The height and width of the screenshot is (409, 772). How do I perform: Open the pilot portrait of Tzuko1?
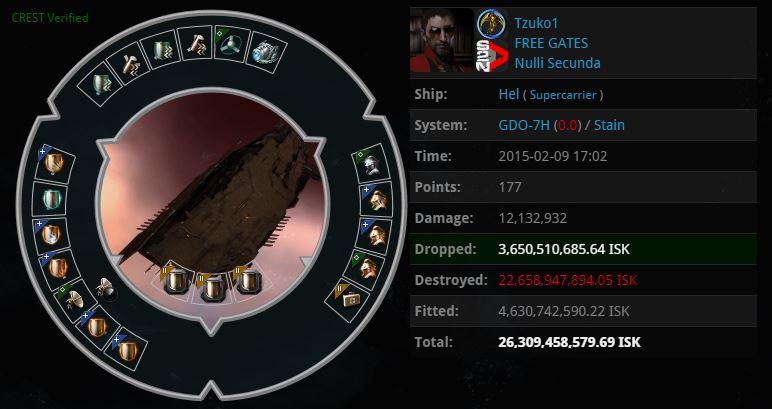[x=442, y=40]
